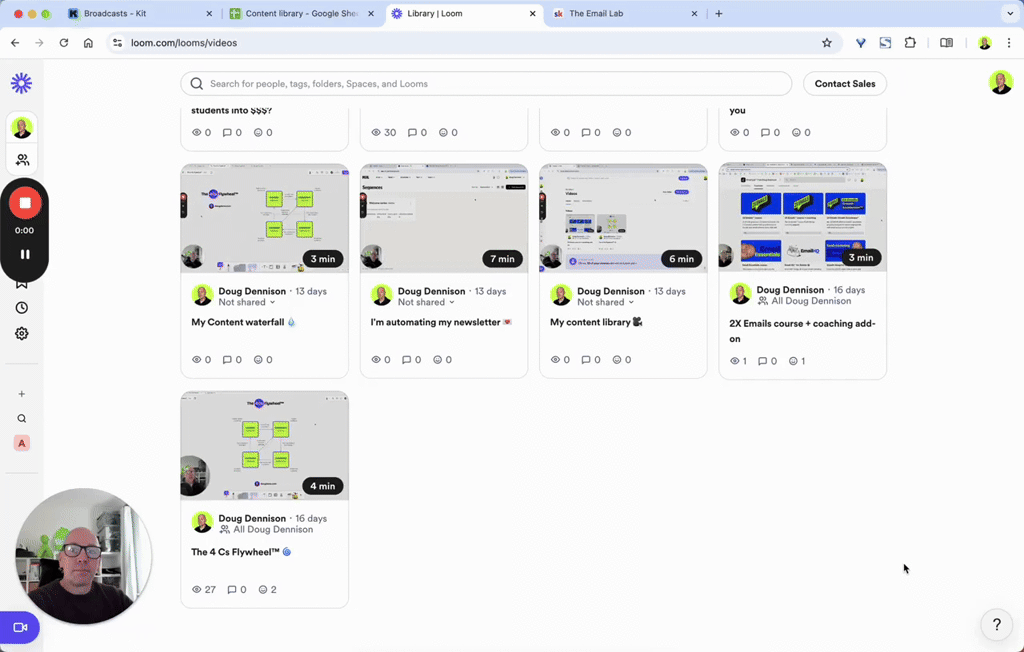This screenshot has width=1024, height=652.
Task: Open the help question mark button
Action: coord(997,625)
